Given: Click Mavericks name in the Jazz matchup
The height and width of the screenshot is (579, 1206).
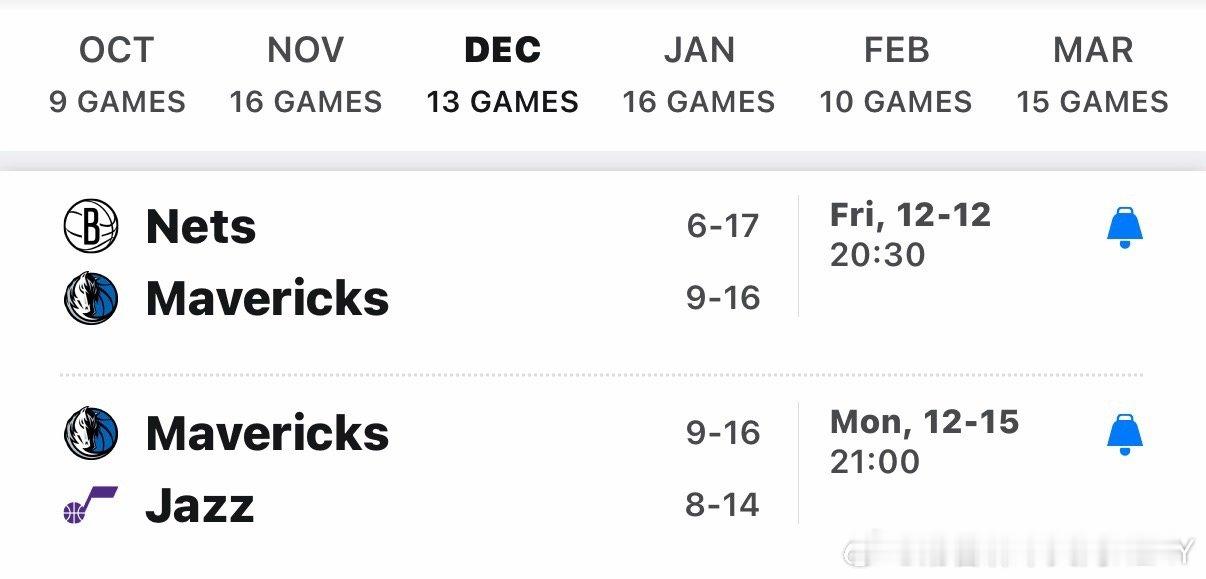Looking at the screenshot, I should coord(268,433).
